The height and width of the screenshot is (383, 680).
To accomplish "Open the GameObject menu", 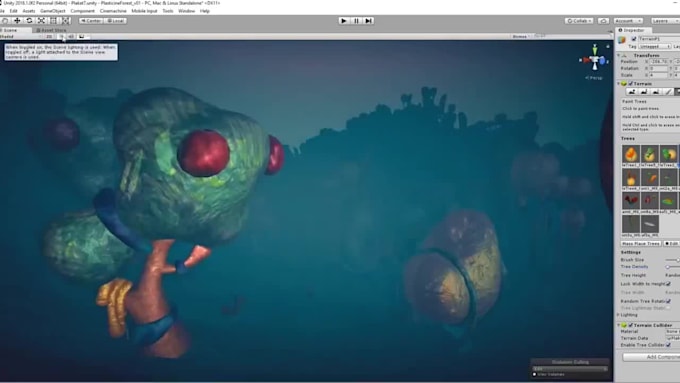I will (52, 11).
